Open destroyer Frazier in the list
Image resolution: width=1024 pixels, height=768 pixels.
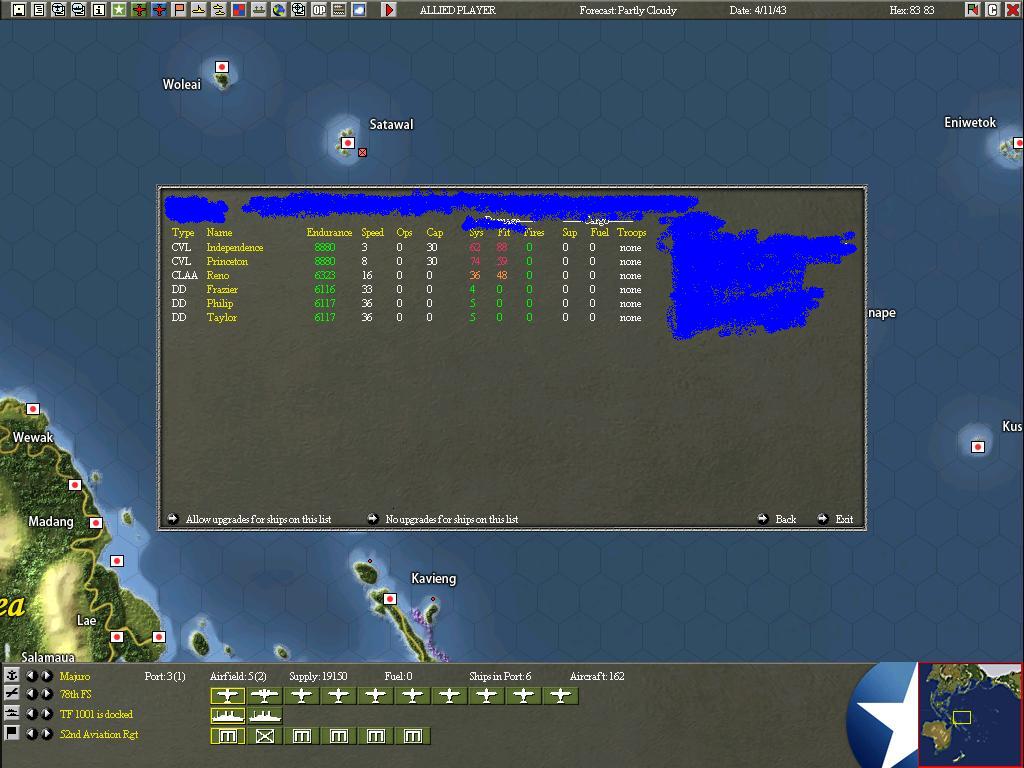(x=222, y=289)
